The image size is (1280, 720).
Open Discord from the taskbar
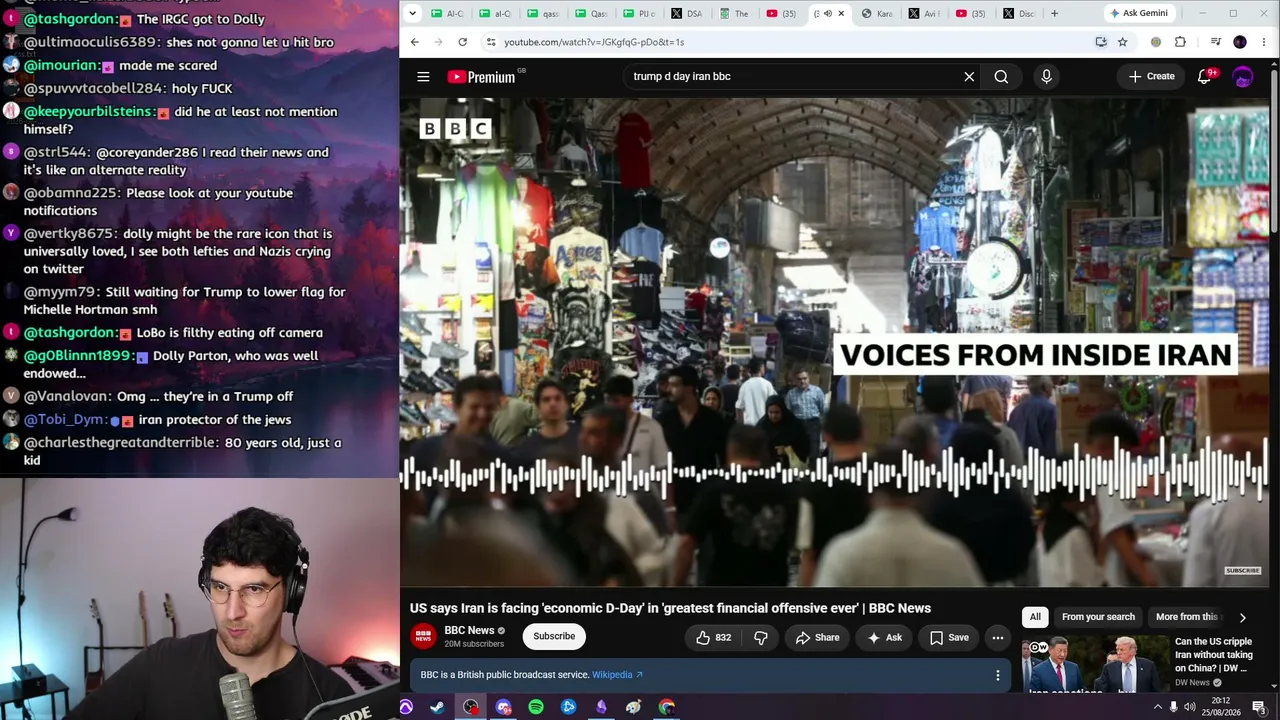click(x=503, y=707)
